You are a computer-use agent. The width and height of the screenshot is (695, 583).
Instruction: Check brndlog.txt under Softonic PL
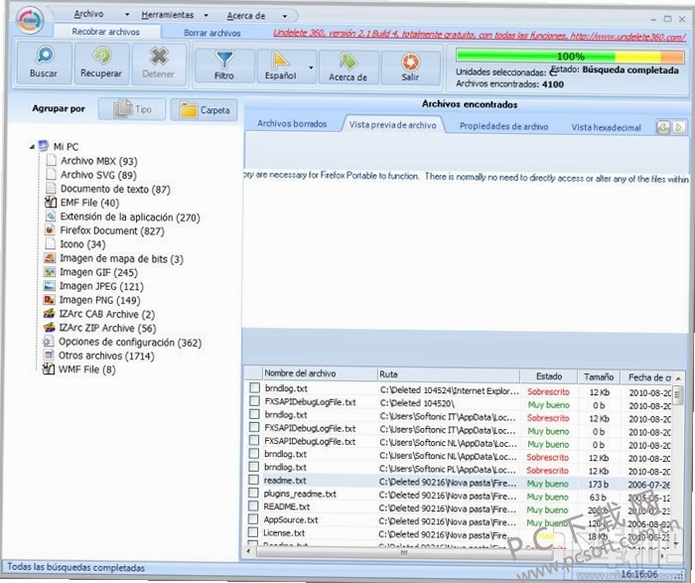click(254, 466)
